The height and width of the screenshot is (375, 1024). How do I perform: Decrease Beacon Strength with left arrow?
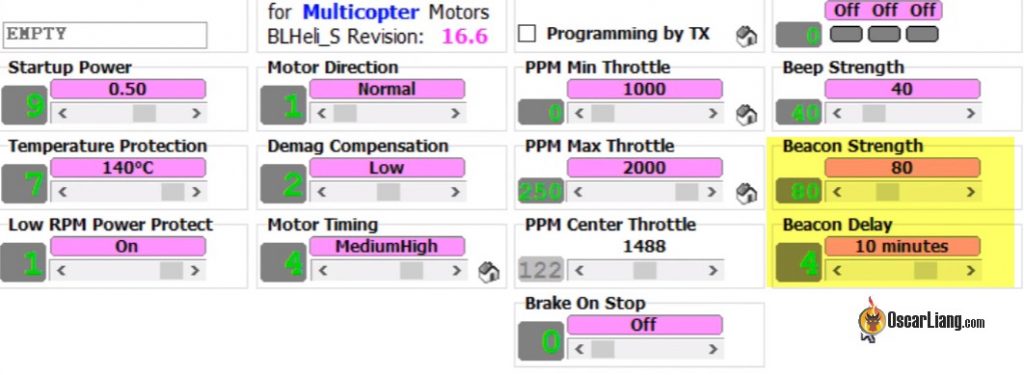click(837, 192)
